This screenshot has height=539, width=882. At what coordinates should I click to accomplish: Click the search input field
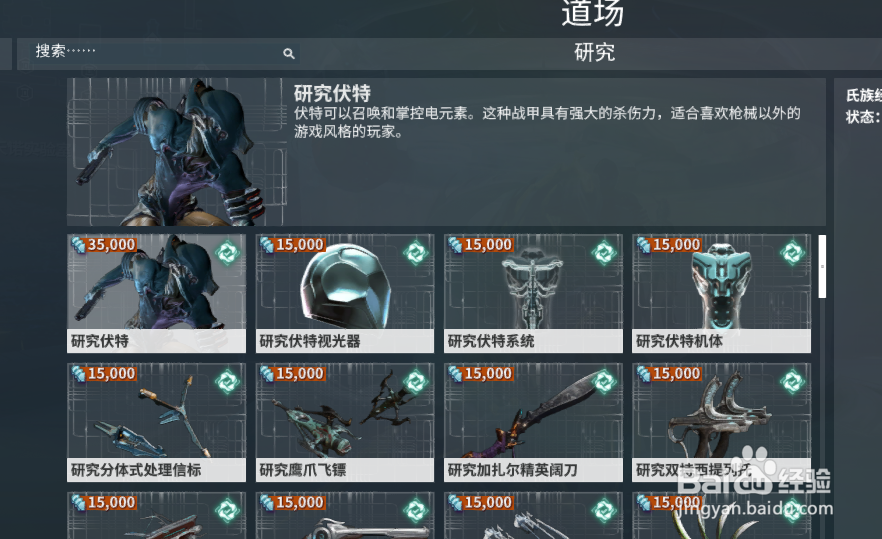point(158,53)
